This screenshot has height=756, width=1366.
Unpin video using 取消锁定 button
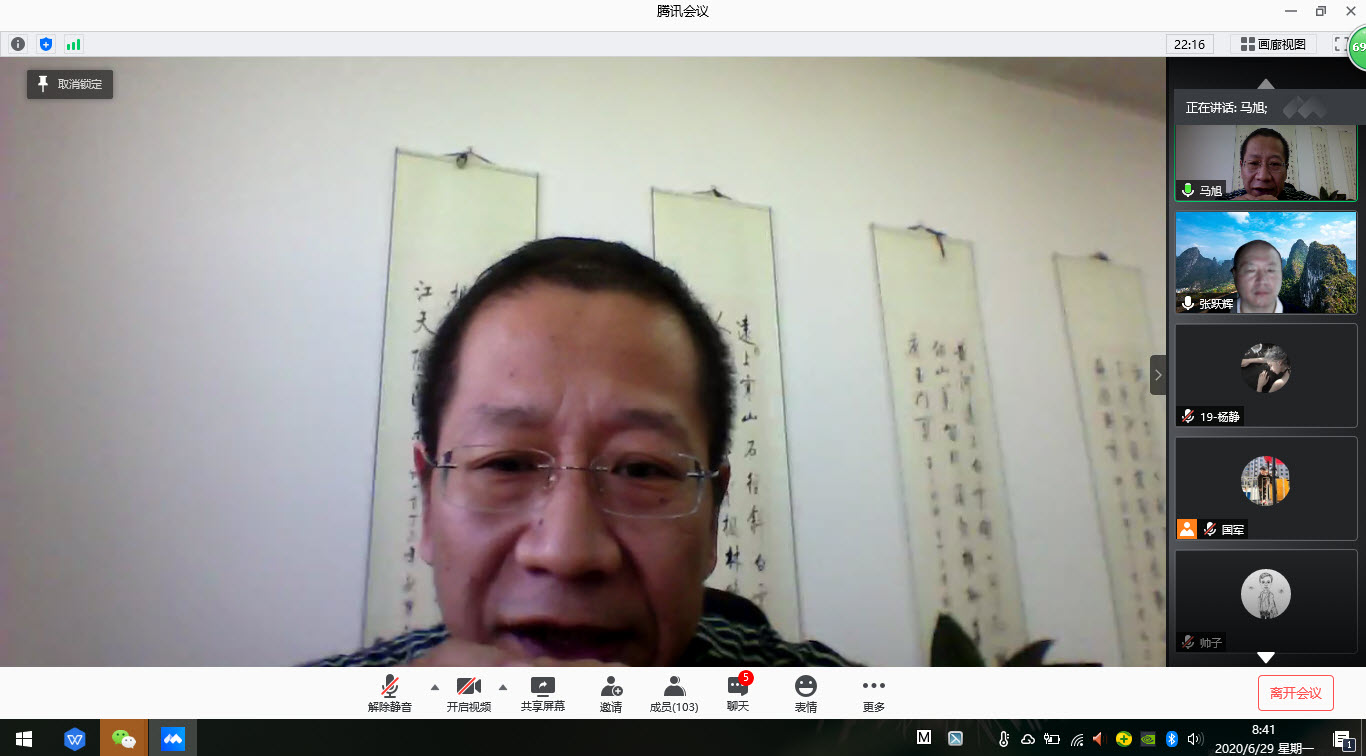[70, 84]
